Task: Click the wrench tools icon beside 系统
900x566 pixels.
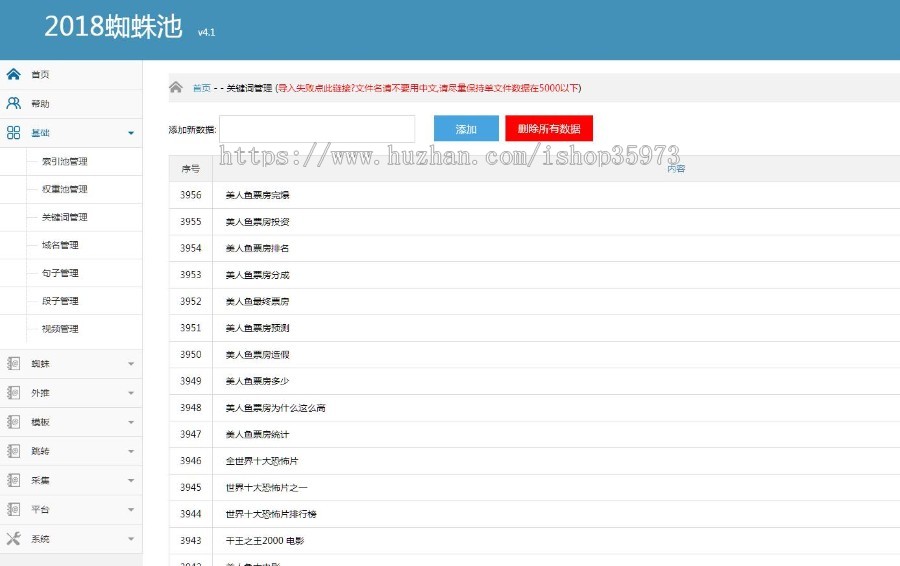Action: (14, 538)
